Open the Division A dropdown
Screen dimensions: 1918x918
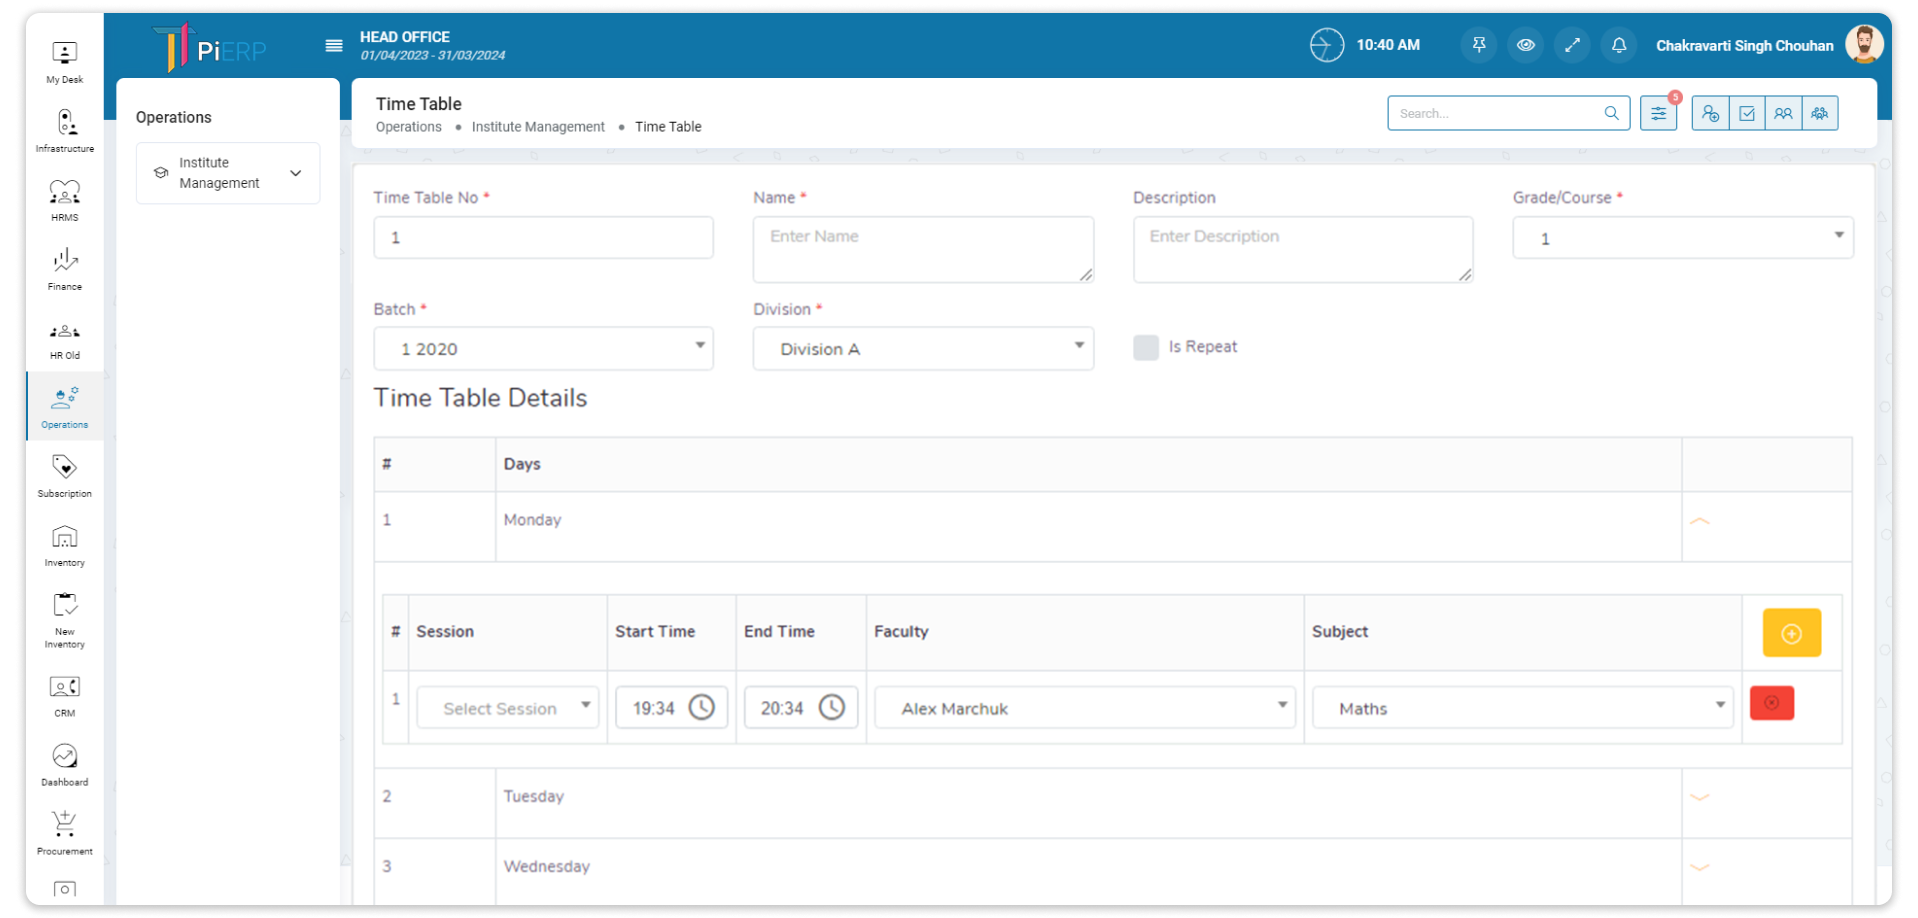[x=922, y=349]
